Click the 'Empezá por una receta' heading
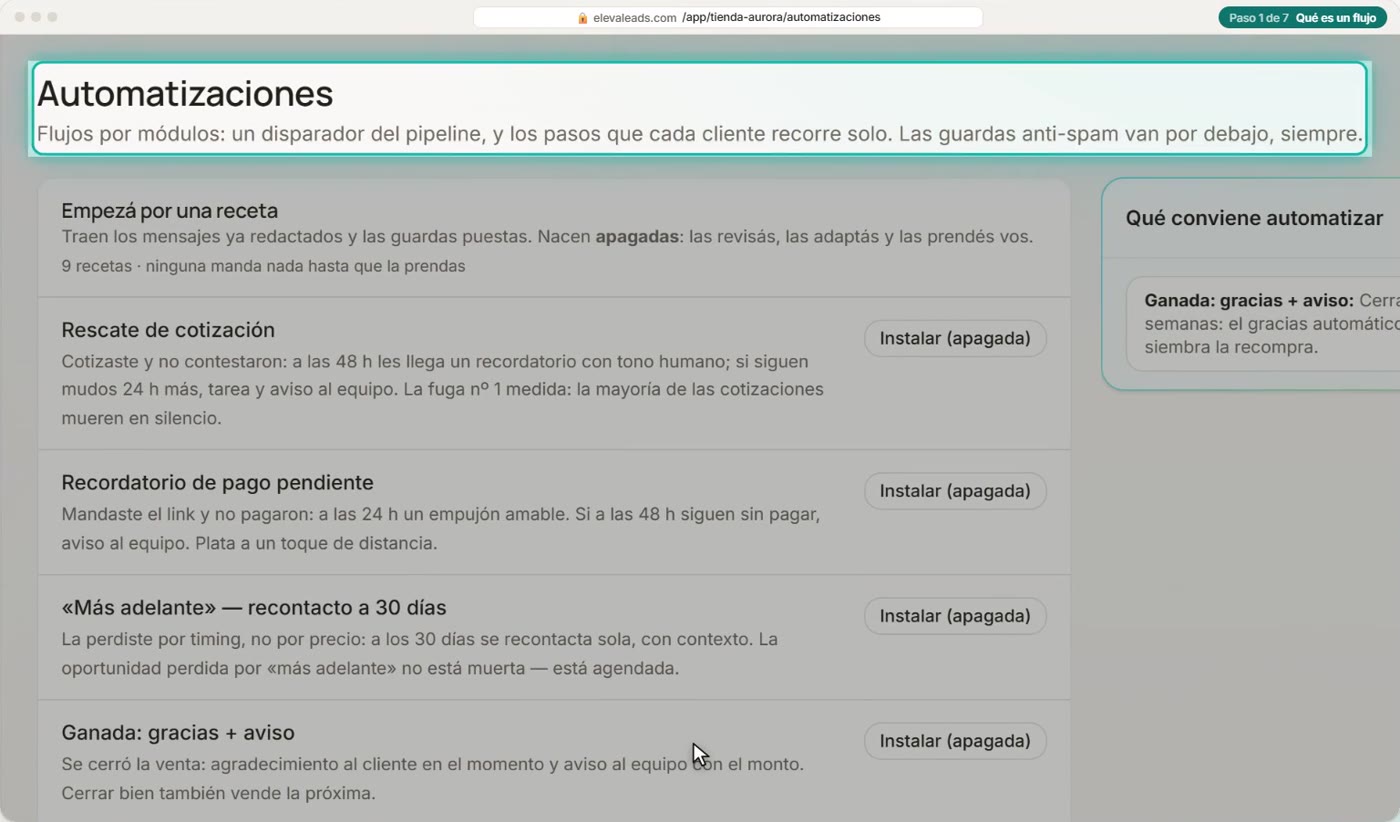Screen dimensions: 1400x822 pos(170,211)
